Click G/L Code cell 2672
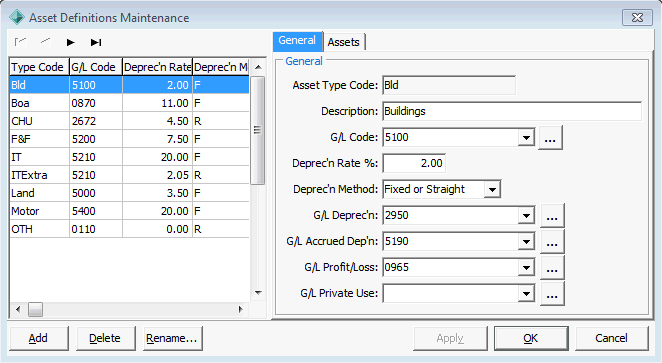 96,121
